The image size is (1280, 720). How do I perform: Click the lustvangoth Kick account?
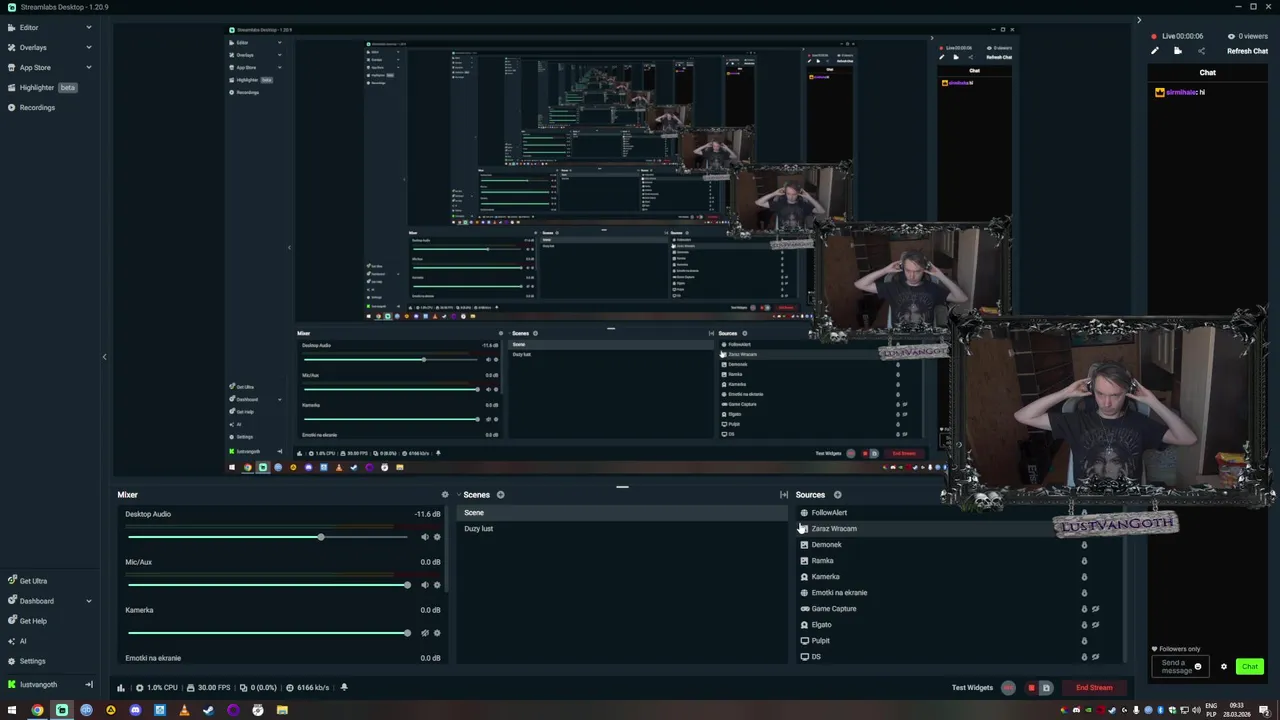32,685
